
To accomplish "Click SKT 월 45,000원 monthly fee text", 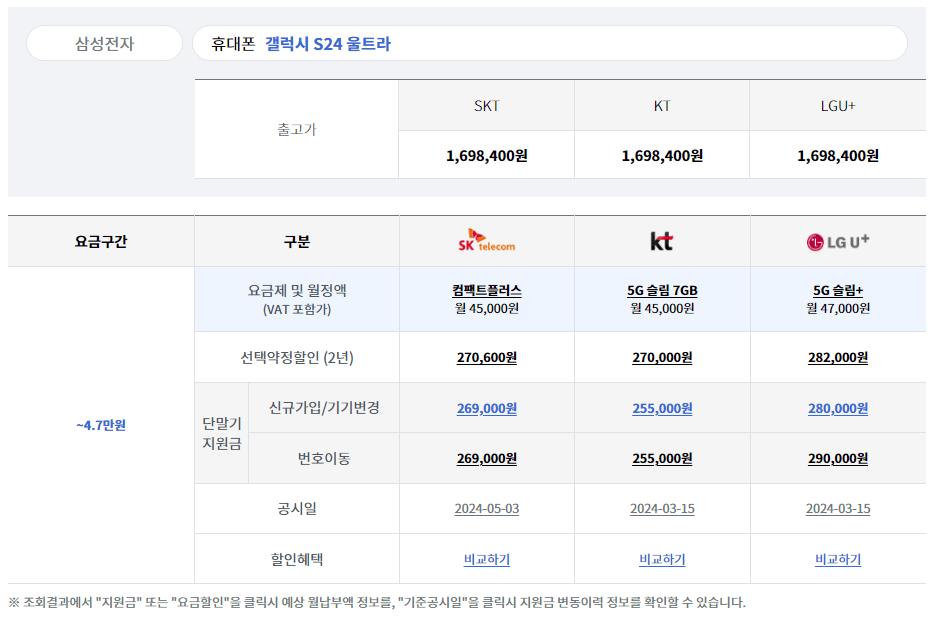I will pos(486,308).
